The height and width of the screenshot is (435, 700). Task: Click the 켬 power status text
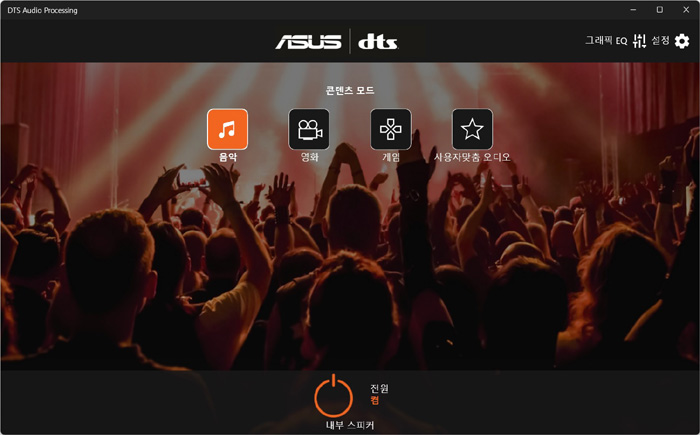[375, 400]
